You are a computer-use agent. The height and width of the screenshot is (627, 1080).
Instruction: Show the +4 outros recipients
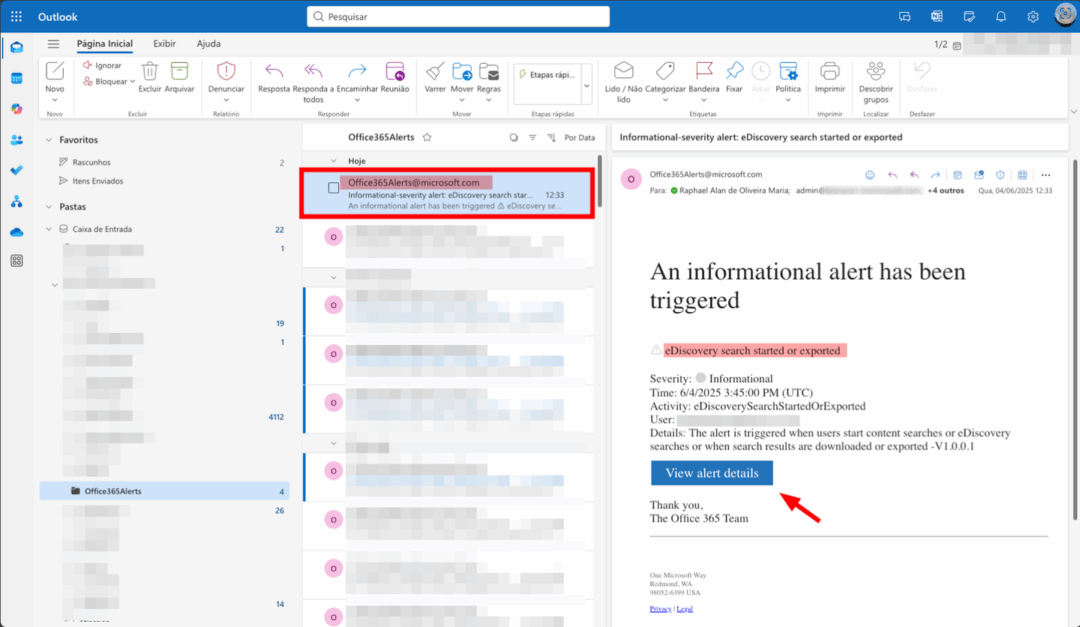click(946, 191)
